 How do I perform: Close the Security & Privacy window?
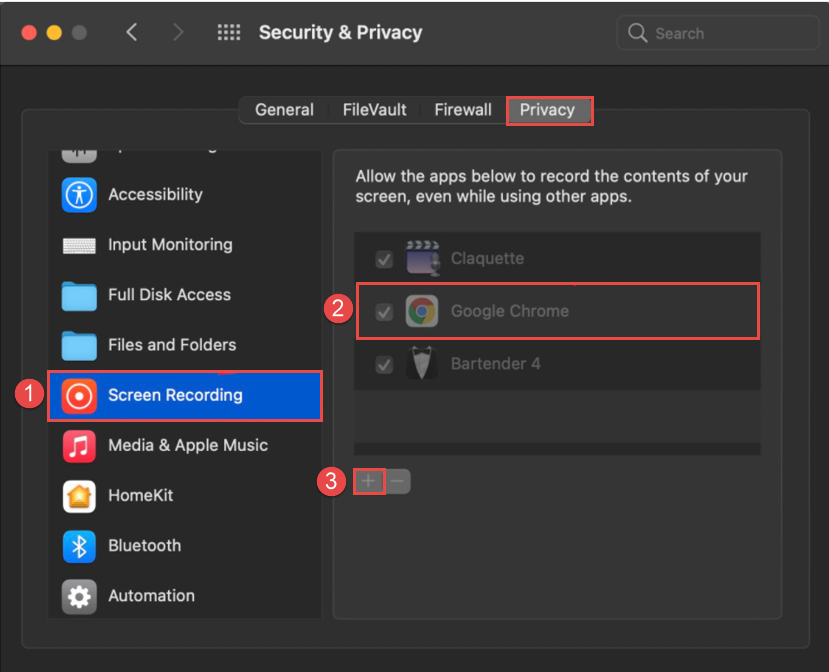point(29,33)
